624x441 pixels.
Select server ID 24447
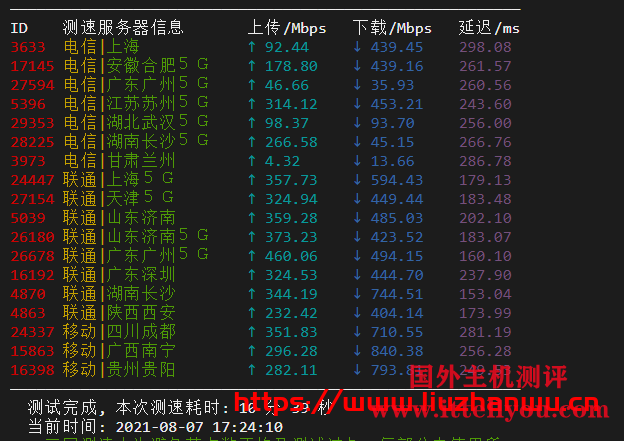click(32, 180)
